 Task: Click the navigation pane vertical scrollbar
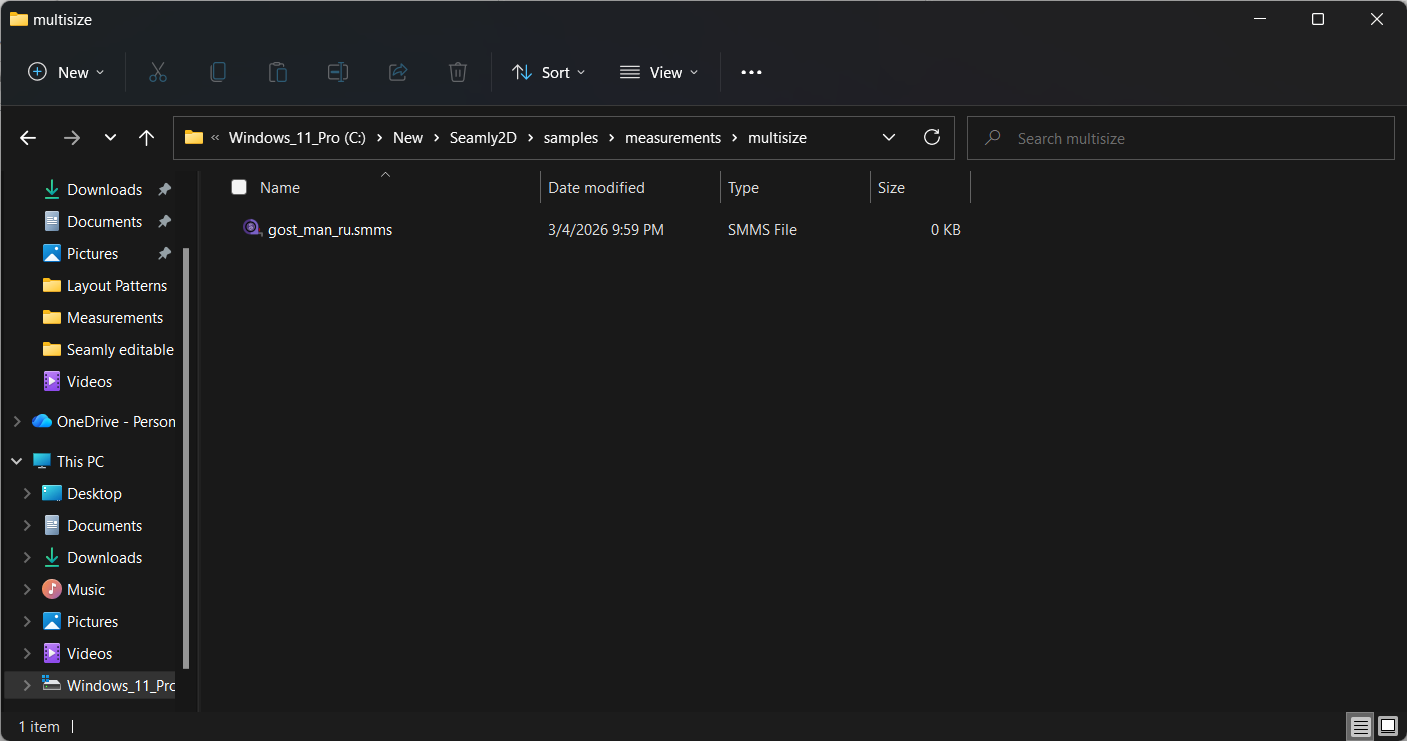click(x=186, y=450)
